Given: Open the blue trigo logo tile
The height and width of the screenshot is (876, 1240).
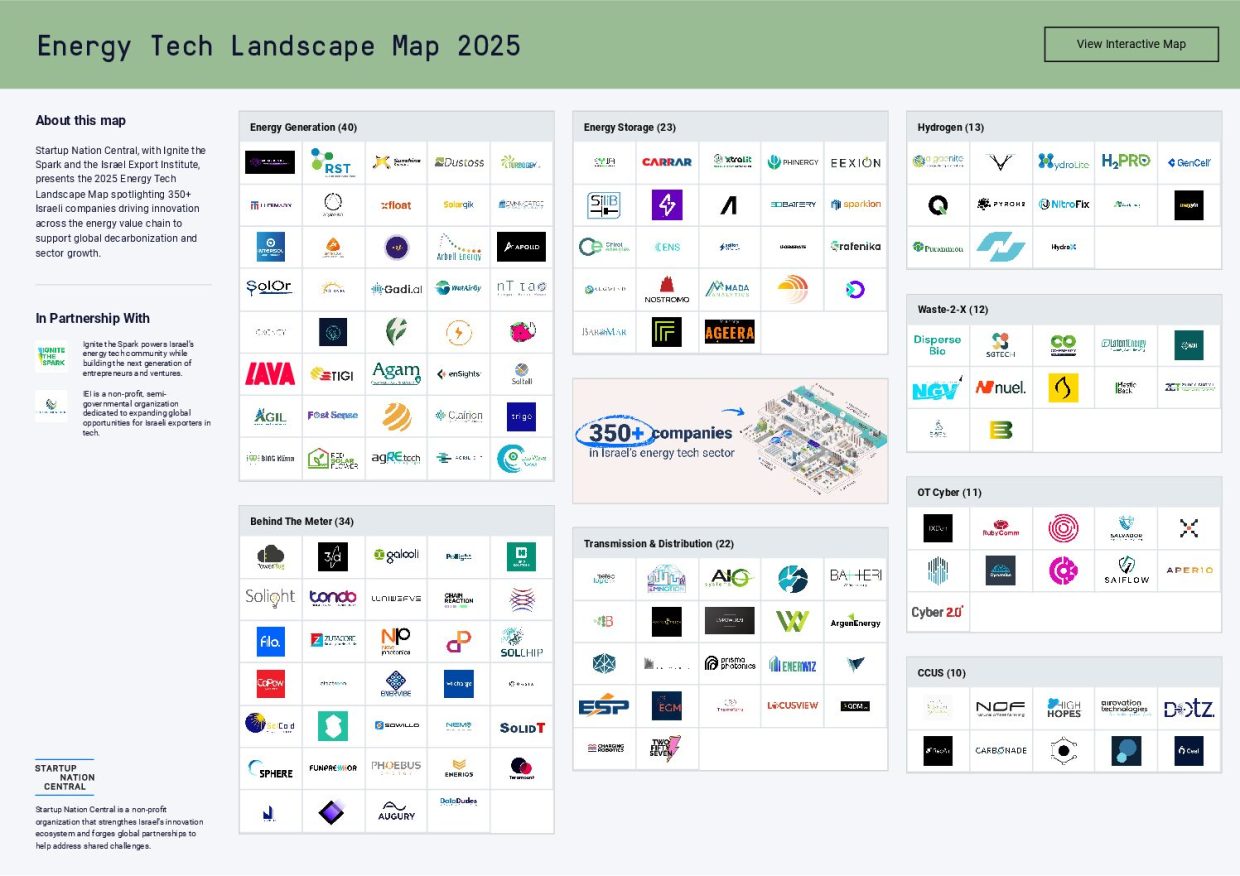Looking at the screenshot, I should coord(521,416).
